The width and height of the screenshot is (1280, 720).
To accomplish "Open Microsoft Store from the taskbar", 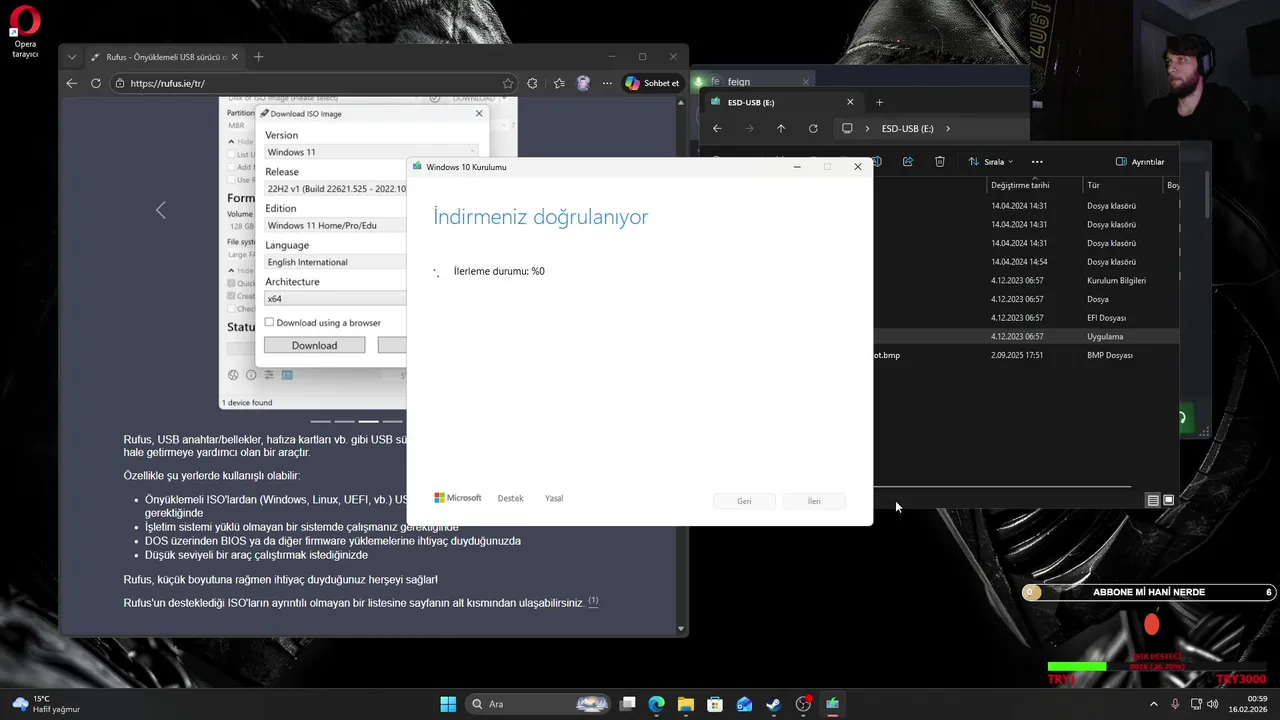I will pyautogui.click(x=715, y=704).
